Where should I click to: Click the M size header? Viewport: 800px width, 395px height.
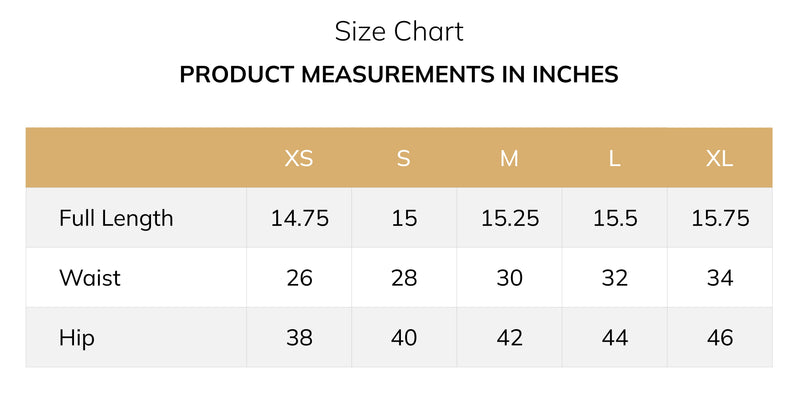tap(509, 159)
